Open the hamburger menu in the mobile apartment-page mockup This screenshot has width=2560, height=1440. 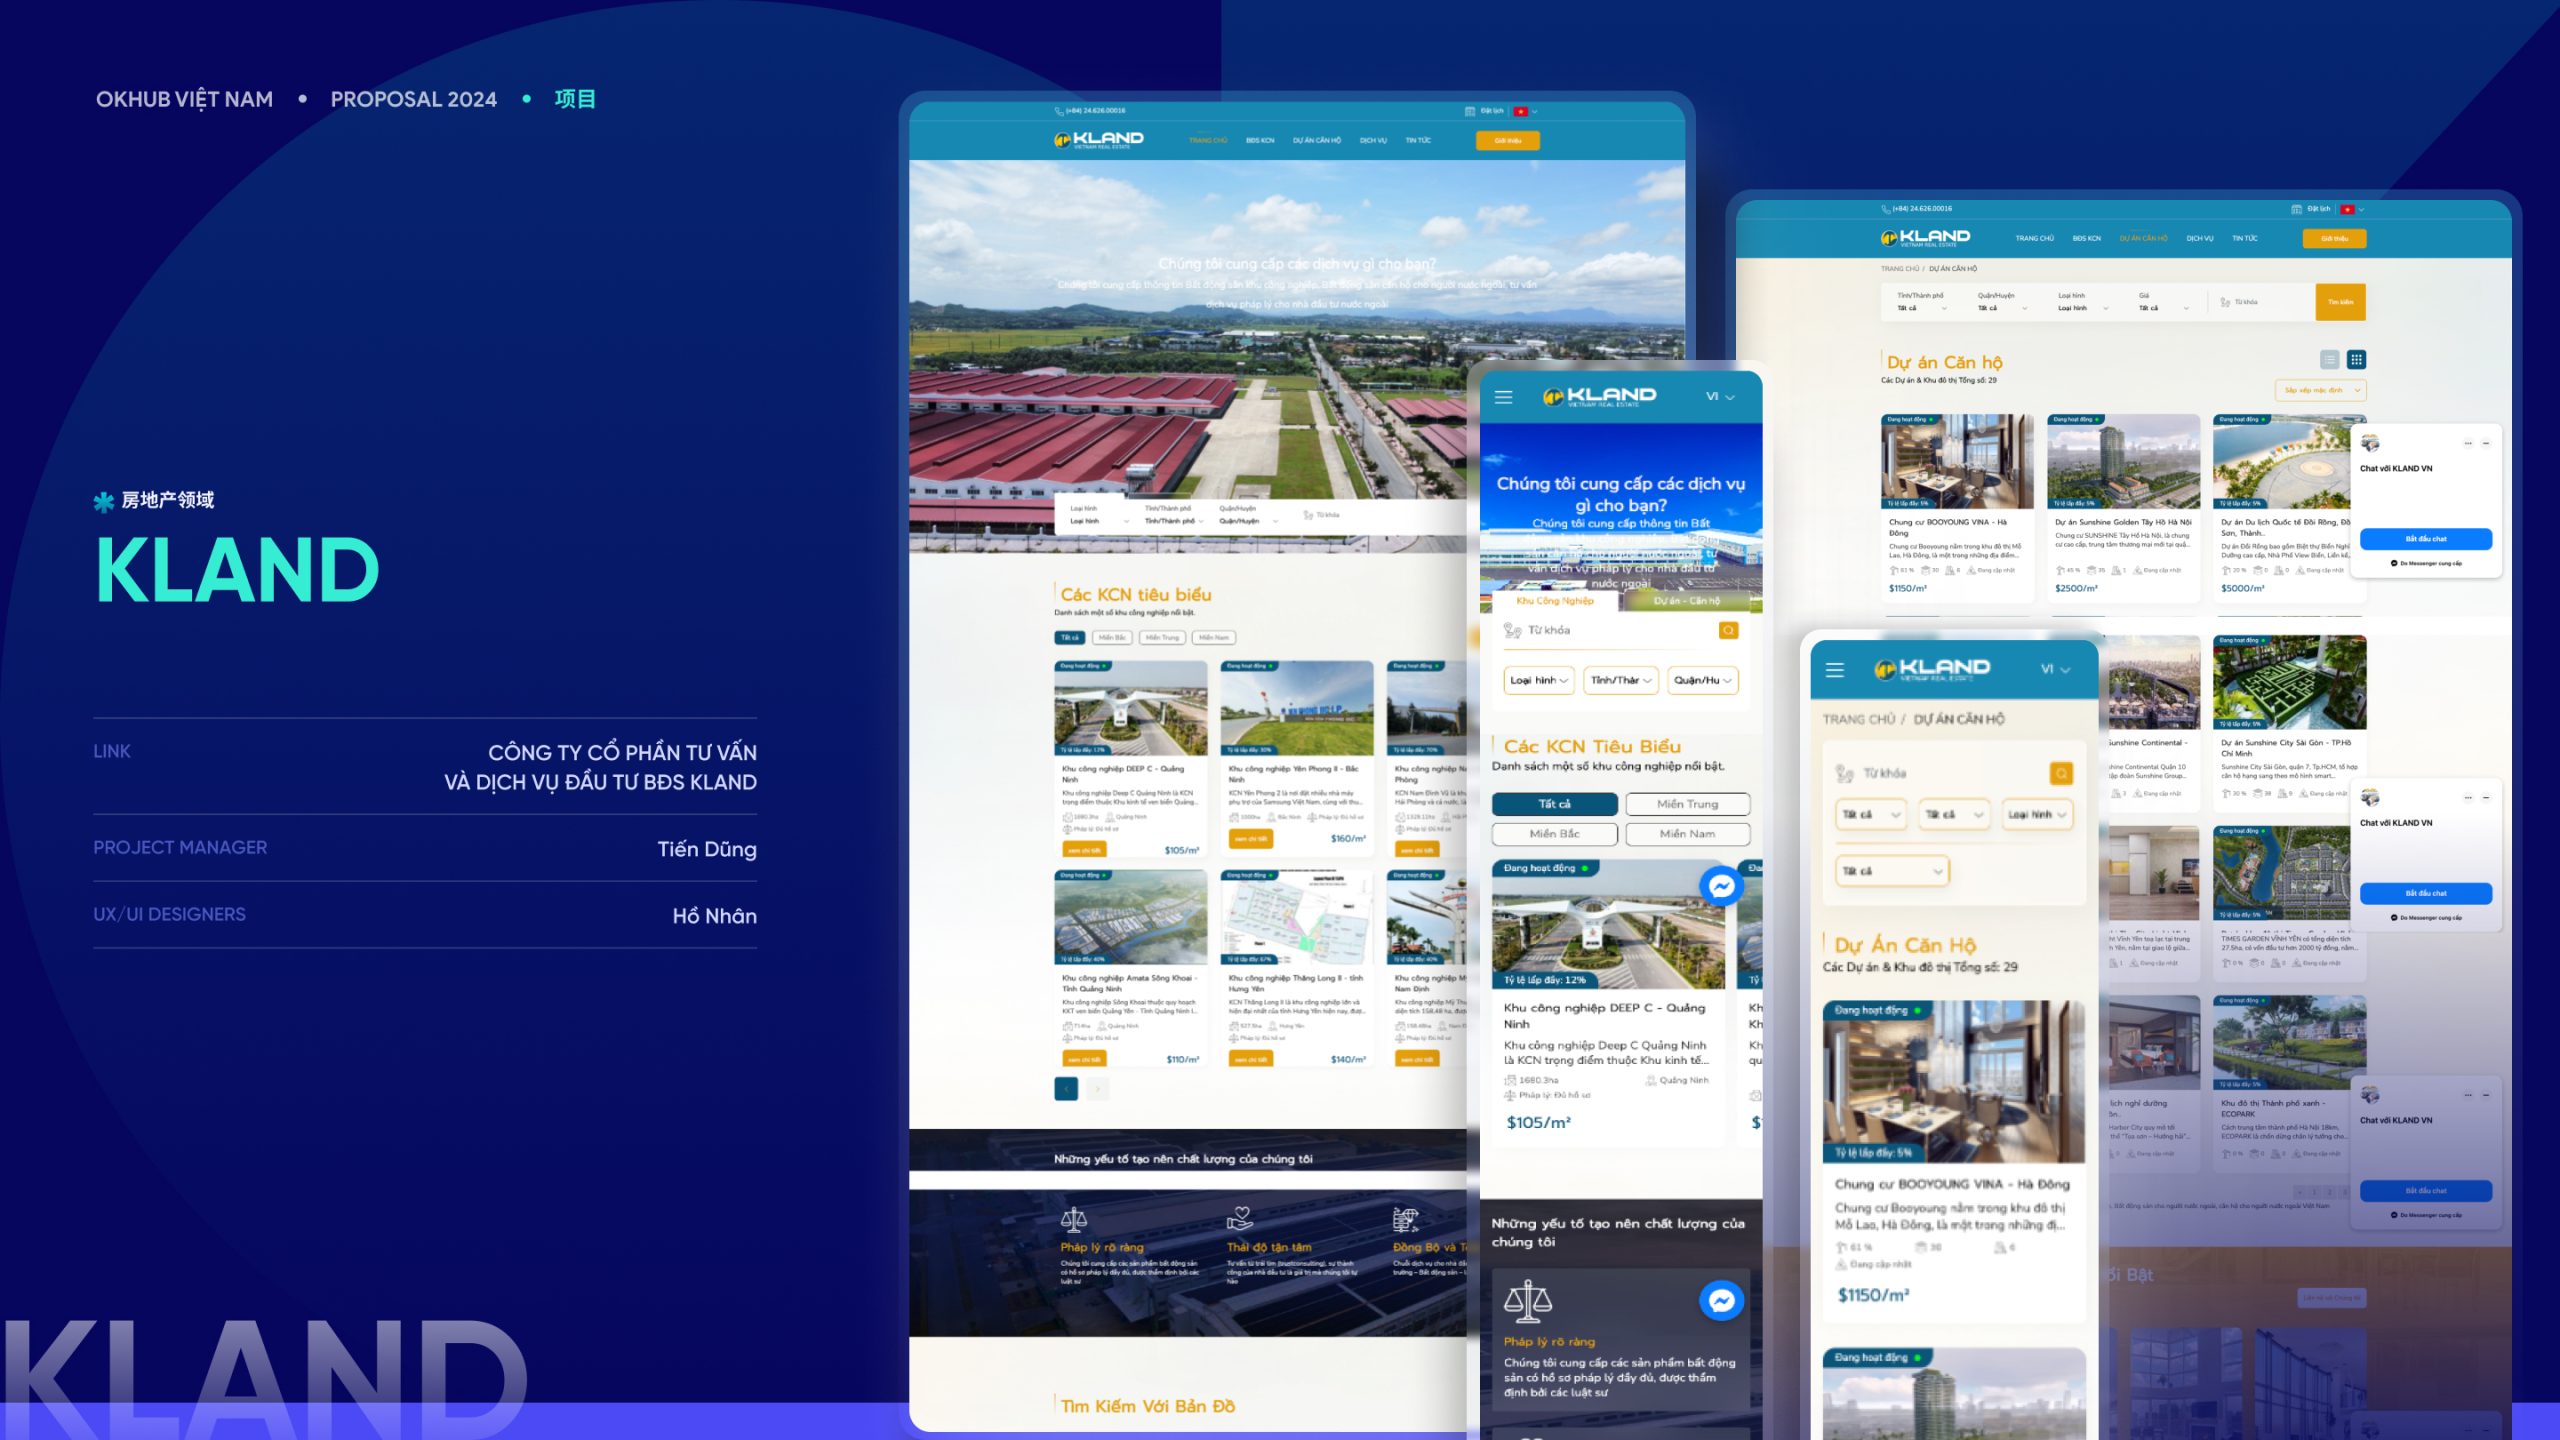pos(1835,670)
